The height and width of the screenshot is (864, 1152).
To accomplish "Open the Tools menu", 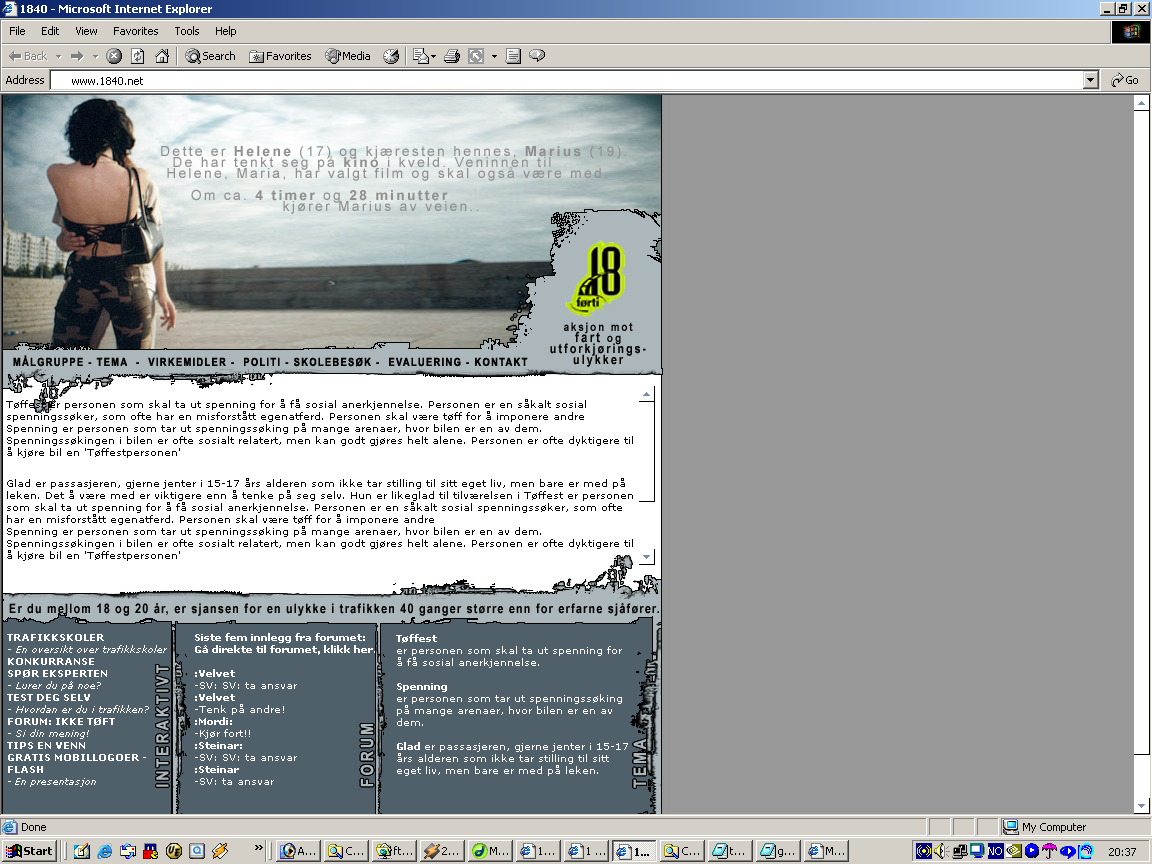I will tap(187, 31).
